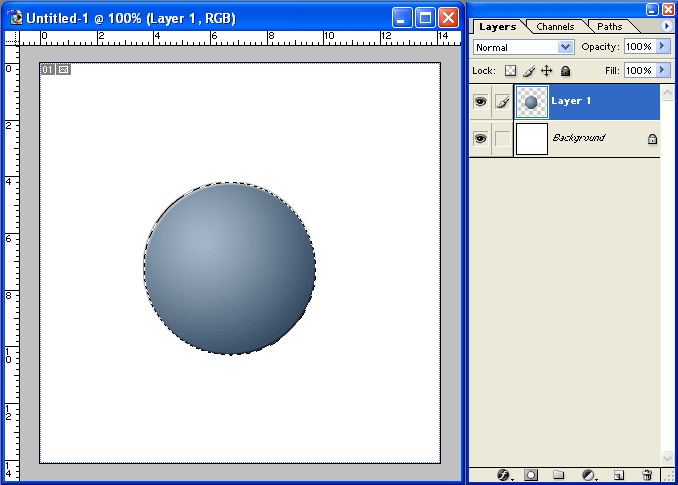Open the Layers palette flyout menu arrow
678x485 pixels.
click(666, 26)
